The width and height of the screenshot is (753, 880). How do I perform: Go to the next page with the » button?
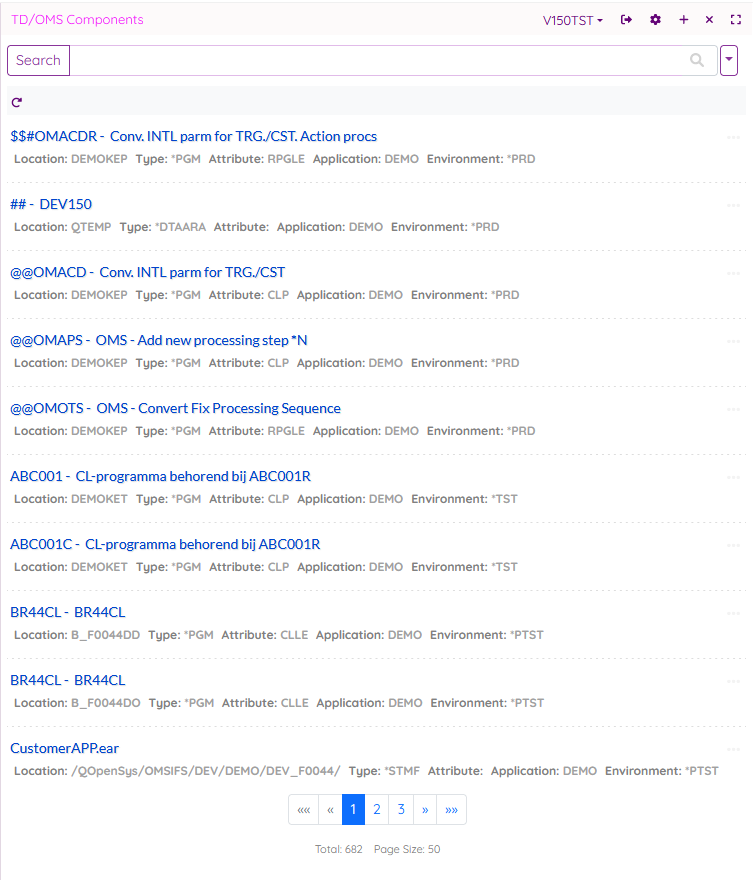(425, 810)
